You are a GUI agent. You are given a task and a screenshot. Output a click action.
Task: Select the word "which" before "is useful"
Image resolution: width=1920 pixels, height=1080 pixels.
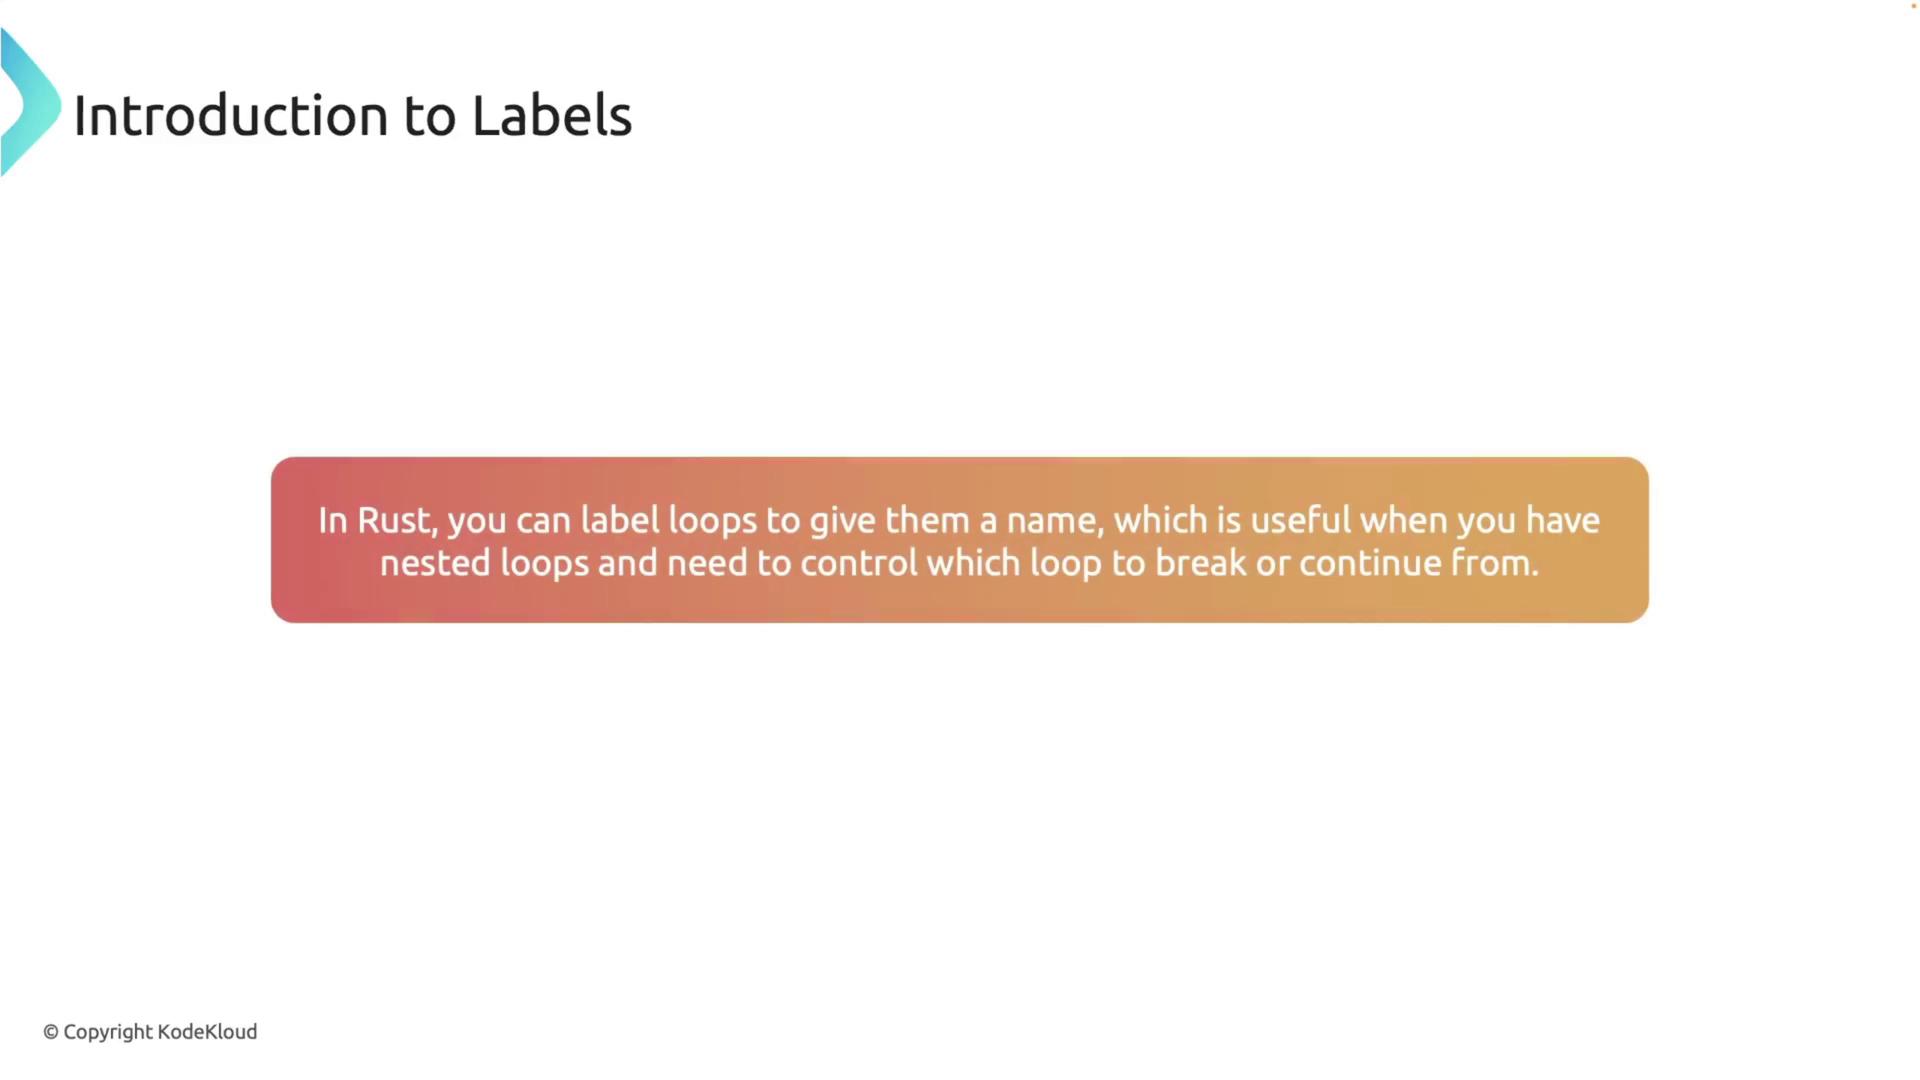1160,521
